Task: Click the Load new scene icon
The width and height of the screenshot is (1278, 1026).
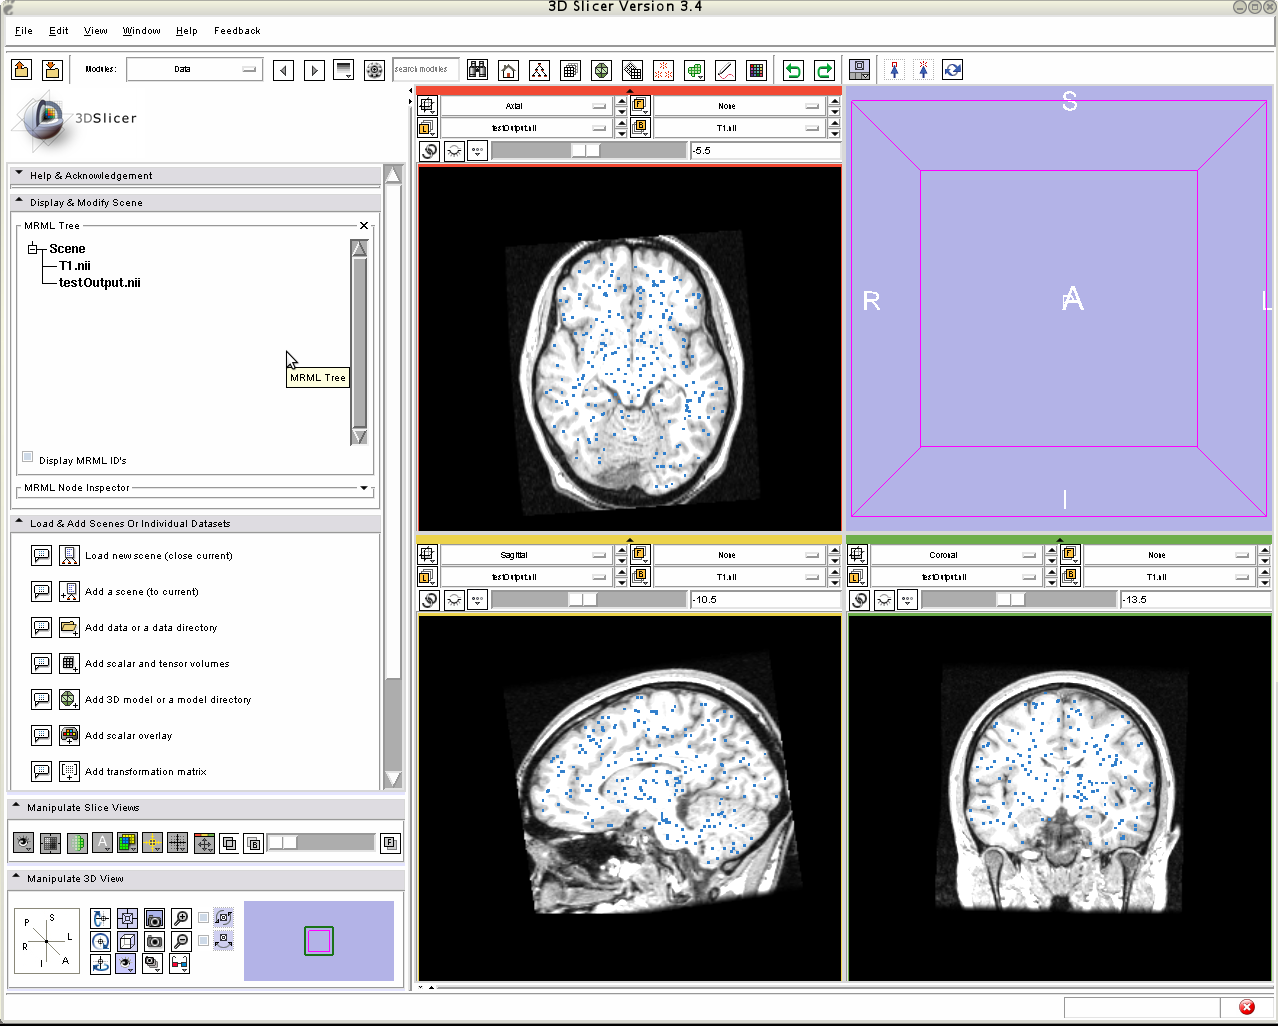Action: click(69, 555)
